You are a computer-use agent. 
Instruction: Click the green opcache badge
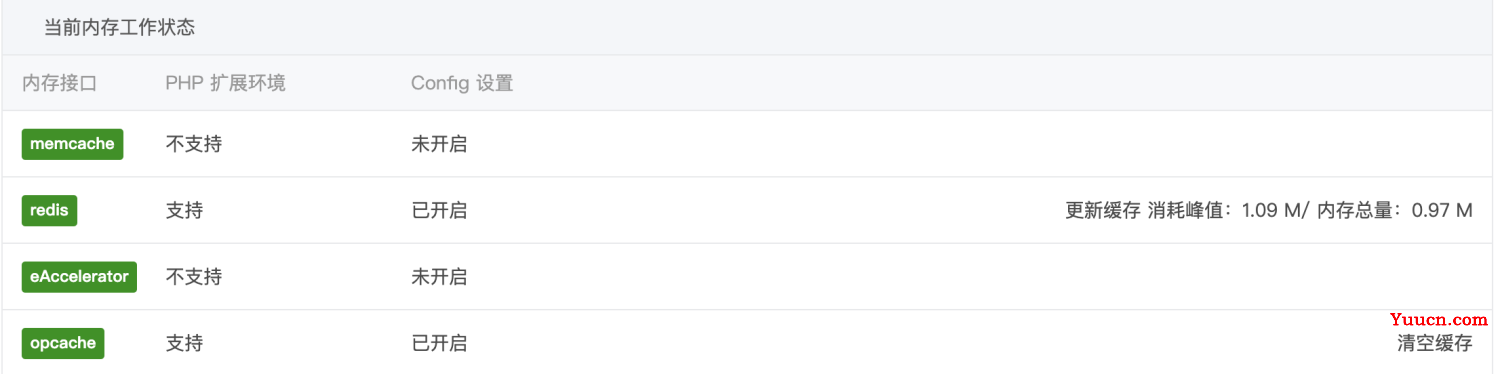pyautogui.click(x=63, y=343)
